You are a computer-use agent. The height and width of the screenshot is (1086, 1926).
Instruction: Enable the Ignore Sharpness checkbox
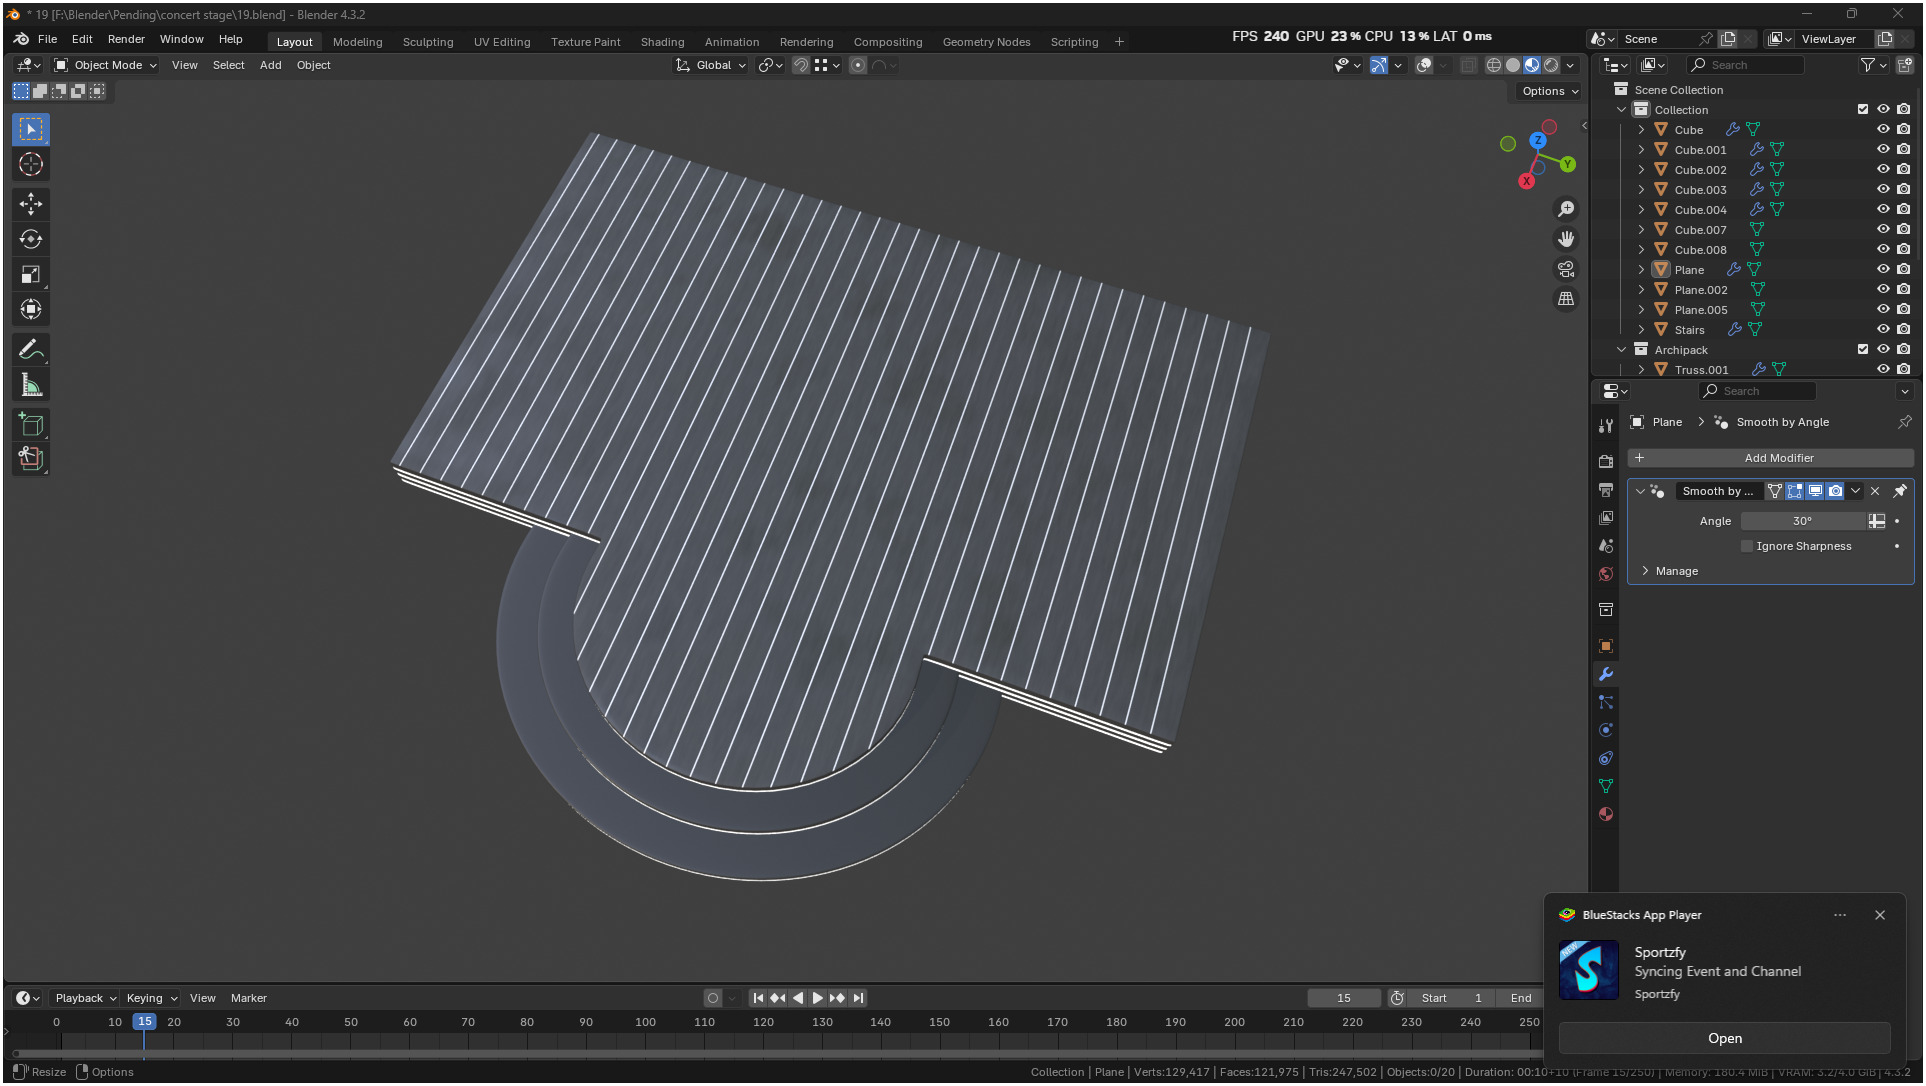[x=1747, y=546]
